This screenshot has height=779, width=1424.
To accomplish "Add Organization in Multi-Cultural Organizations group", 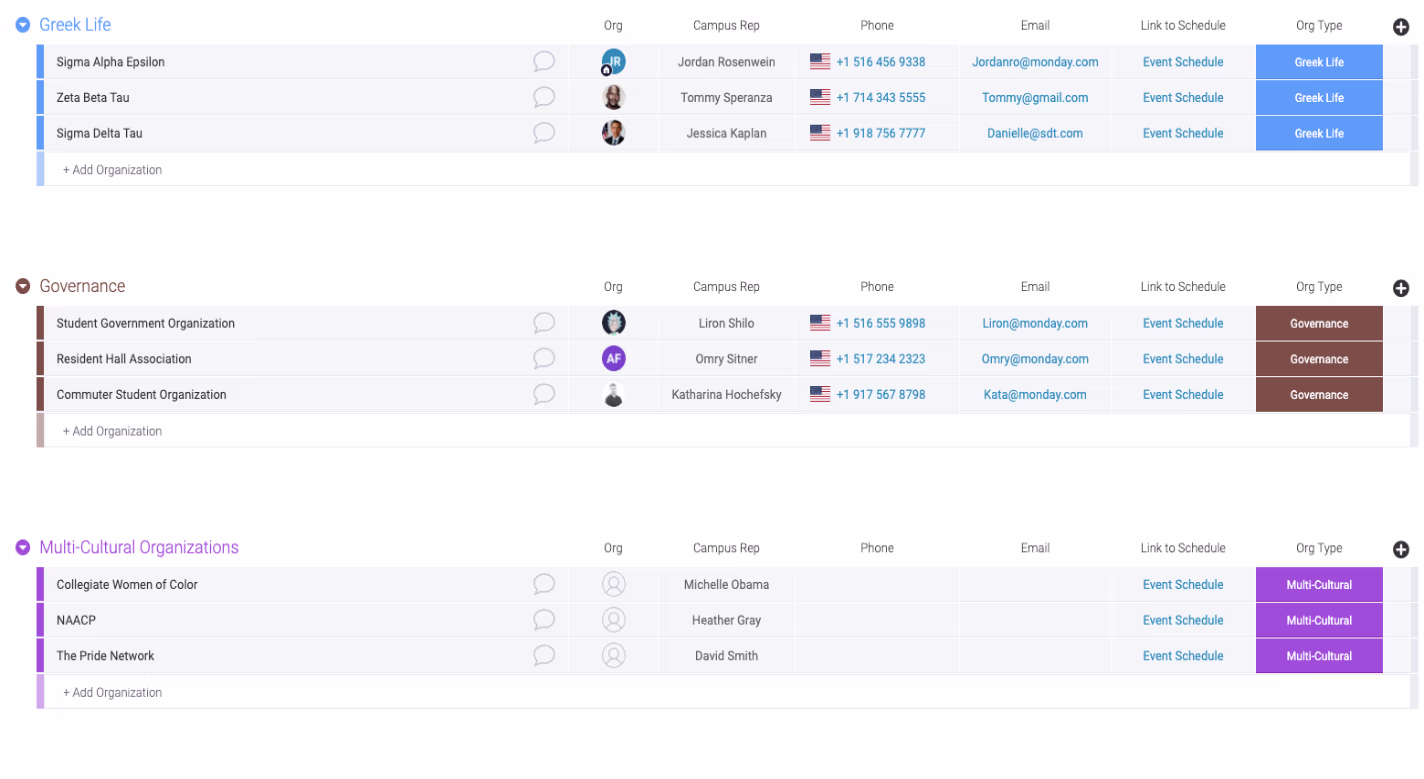I will click(112, 692).
